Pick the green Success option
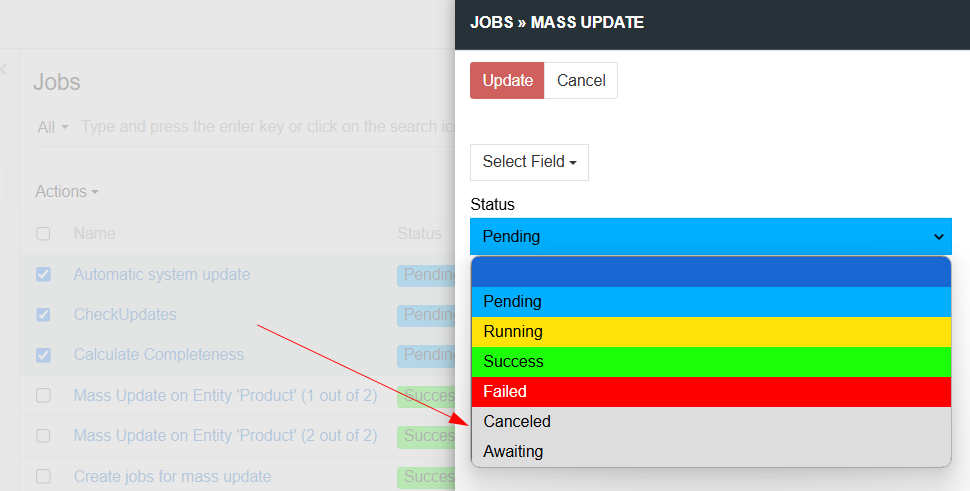This screenshot has width=970, height=491. point(711,362)
